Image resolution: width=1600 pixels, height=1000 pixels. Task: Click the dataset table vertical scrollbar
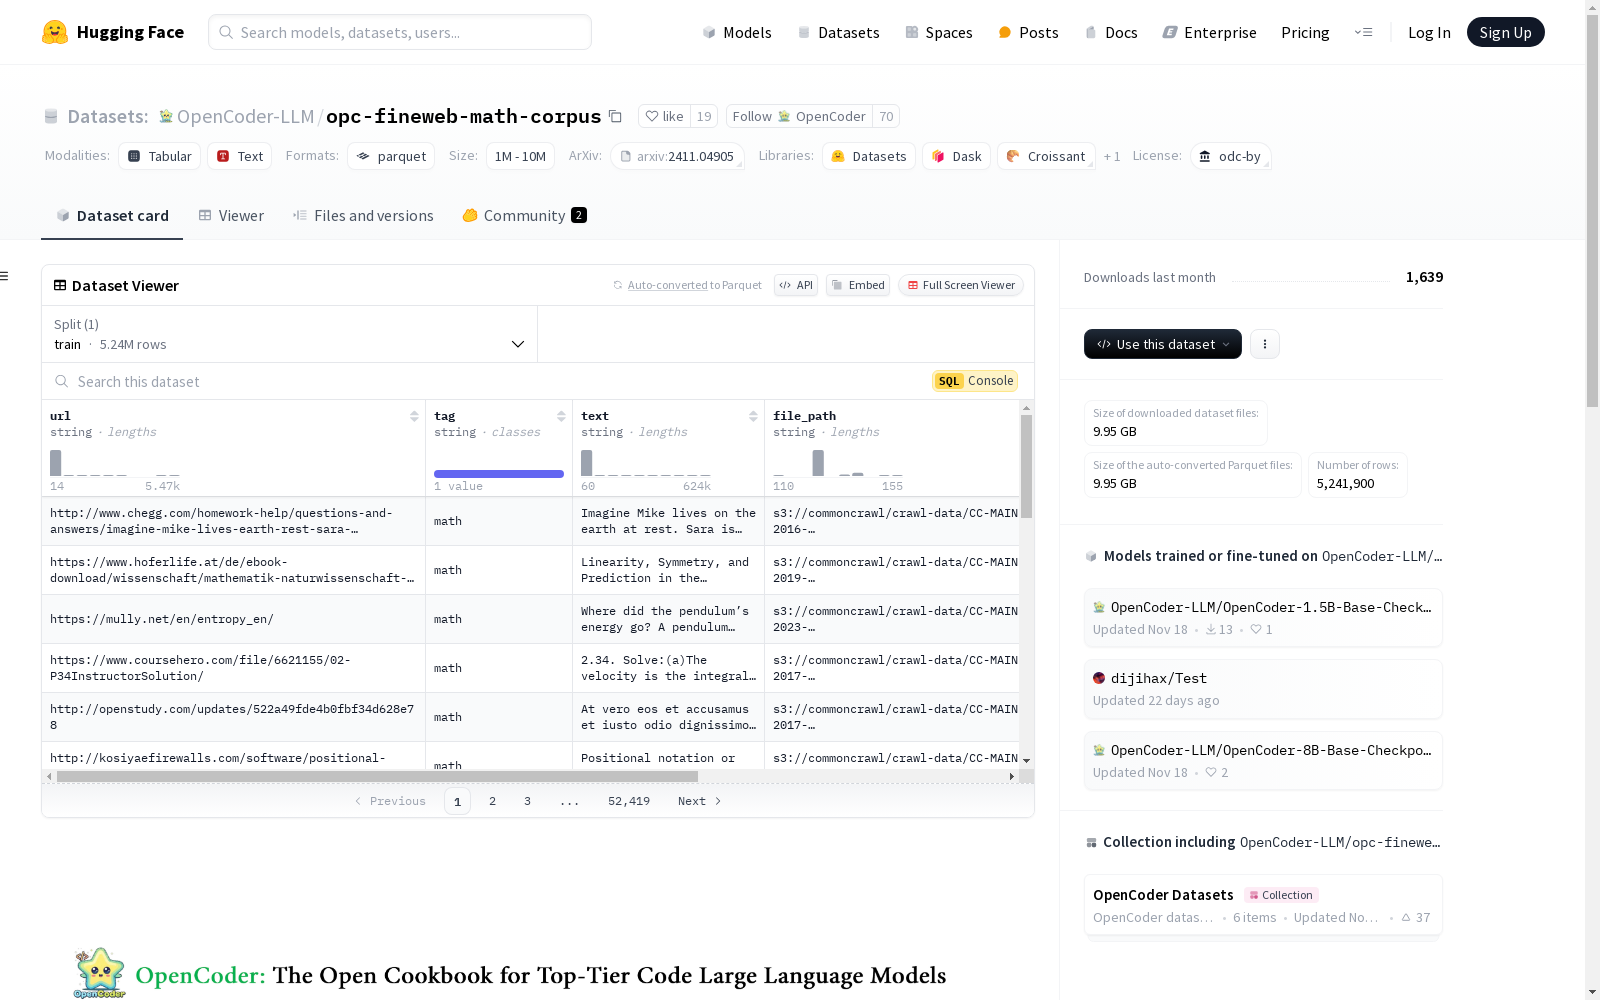coord(1026,466)
